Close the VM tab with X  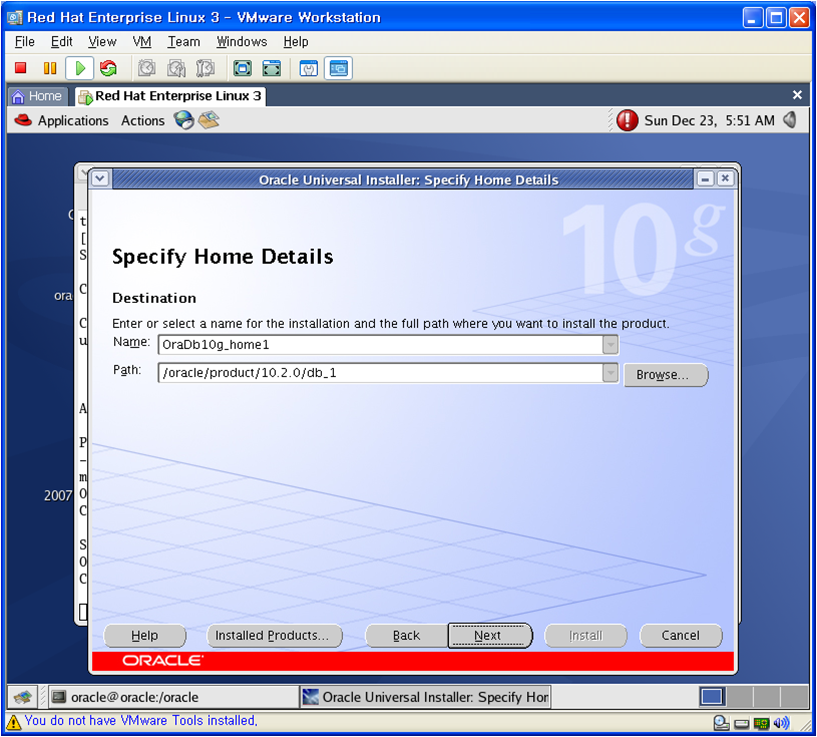[x=797, y=95]
